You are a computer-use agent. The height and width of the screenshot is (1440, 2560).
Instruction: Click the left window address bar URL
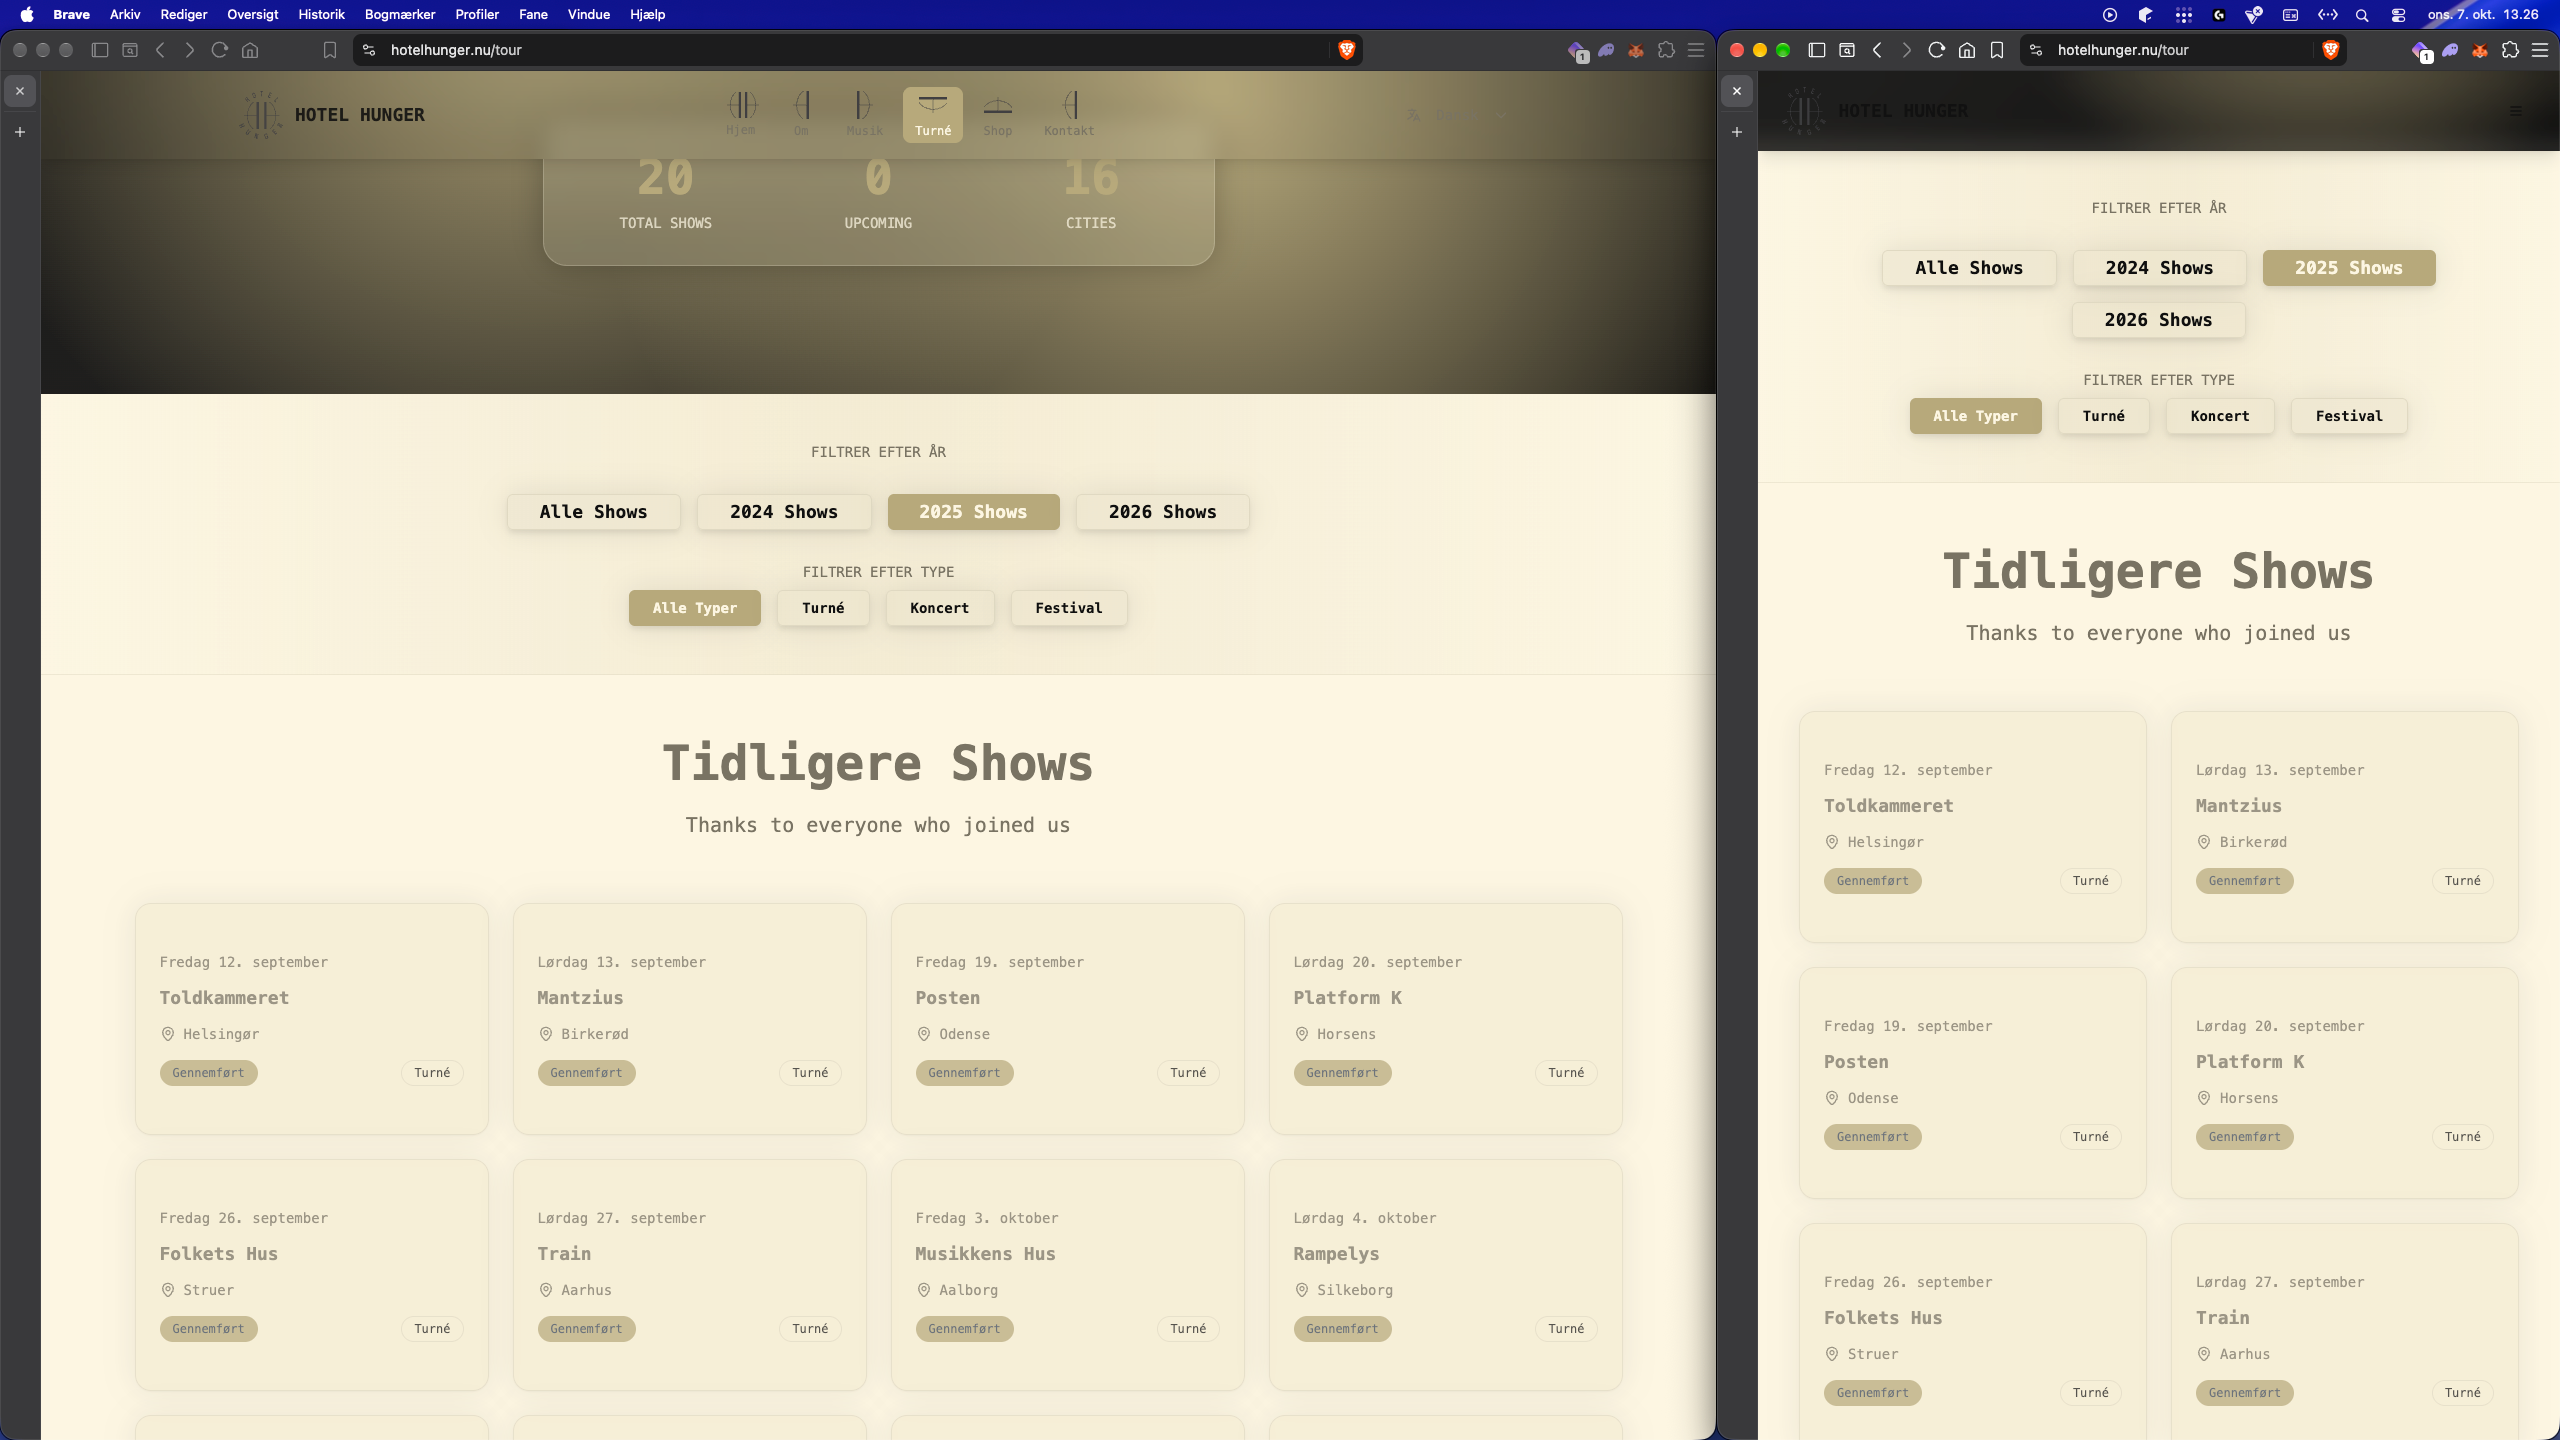pos(456,50)
